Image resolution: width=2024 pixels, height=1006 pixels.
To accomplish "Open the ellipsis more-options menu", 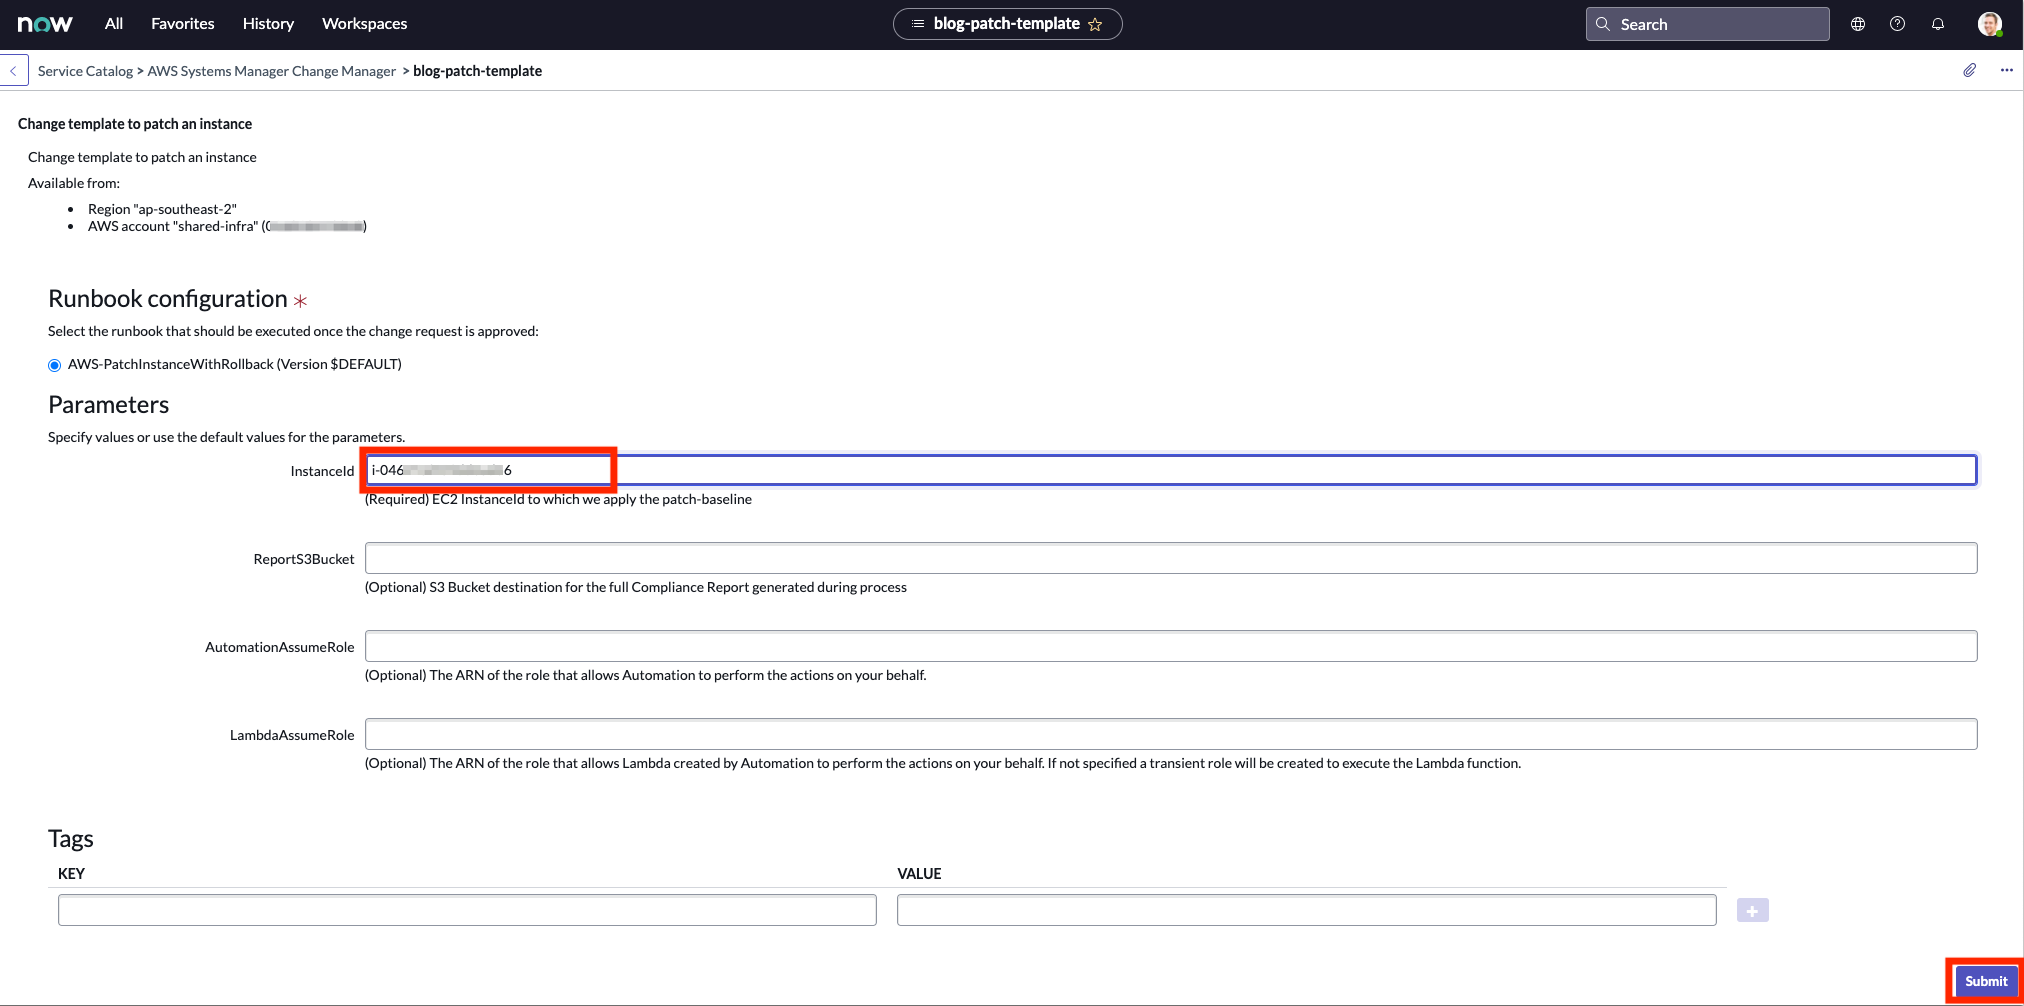I will point(2007,70).
